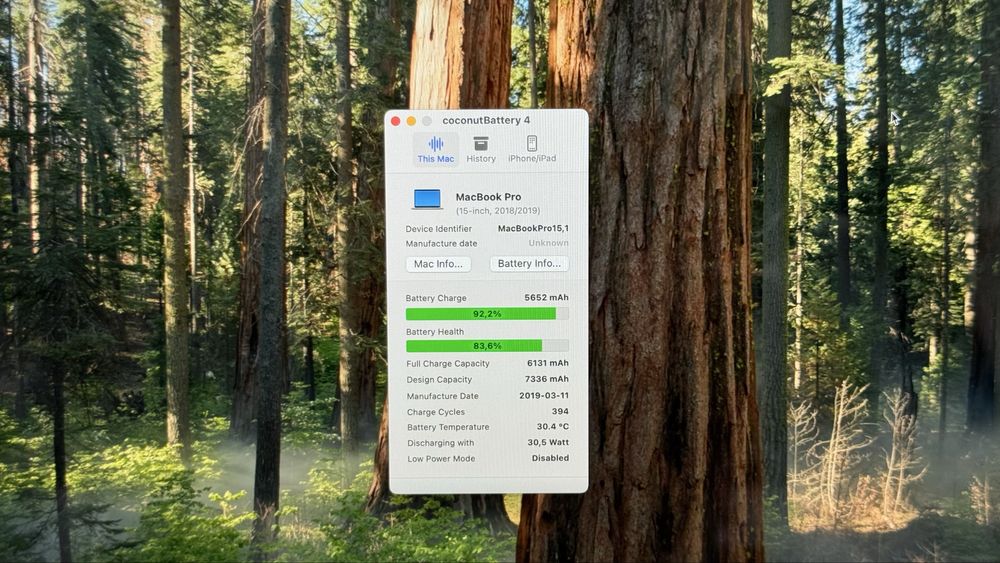Click the 6131 mAh full charge capacity
The width and height of the screenshot is (1000, 563).
(x=548, y=363)
